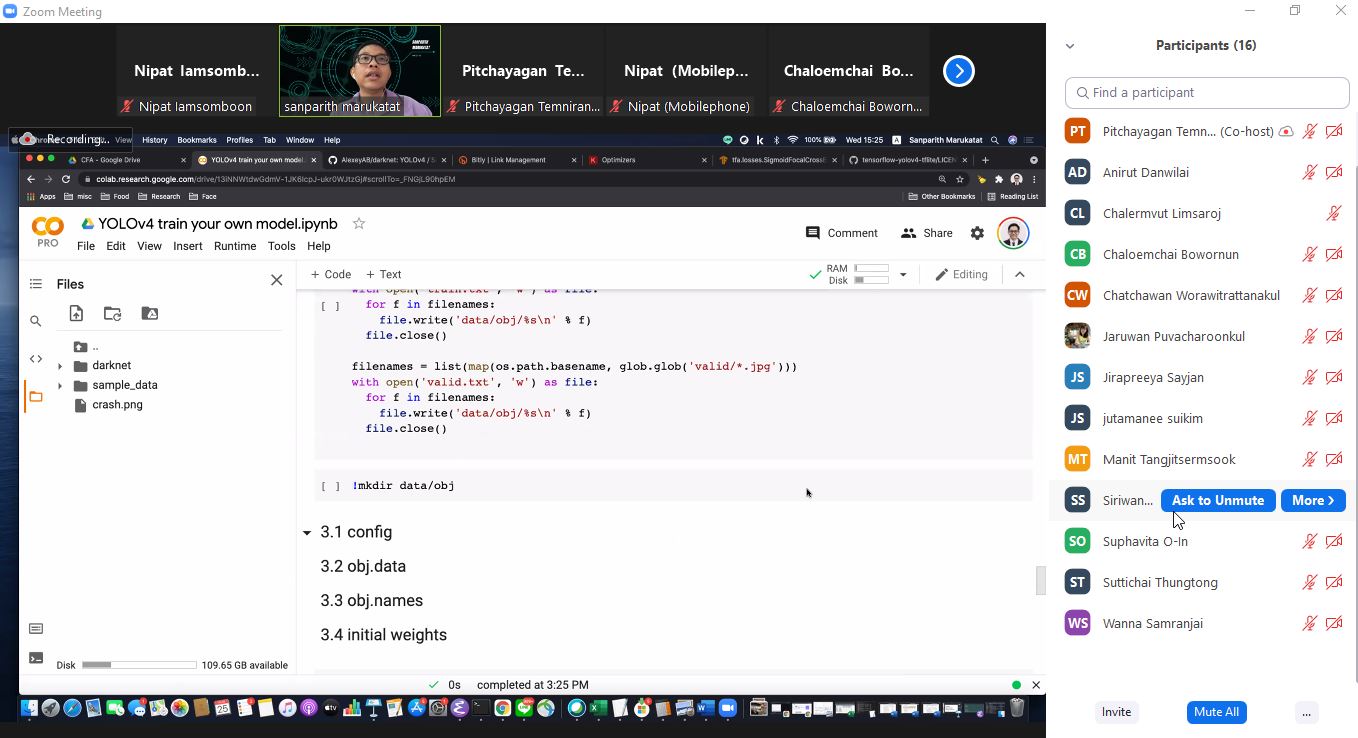Click video-off icon for Chatchawan Worawitrattanakul

1334,295
